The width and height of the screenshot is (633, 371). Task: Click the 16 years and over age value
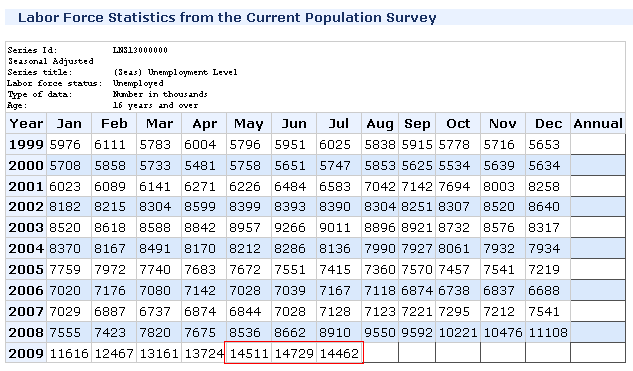pyautogui.click(x=155, y=105)
